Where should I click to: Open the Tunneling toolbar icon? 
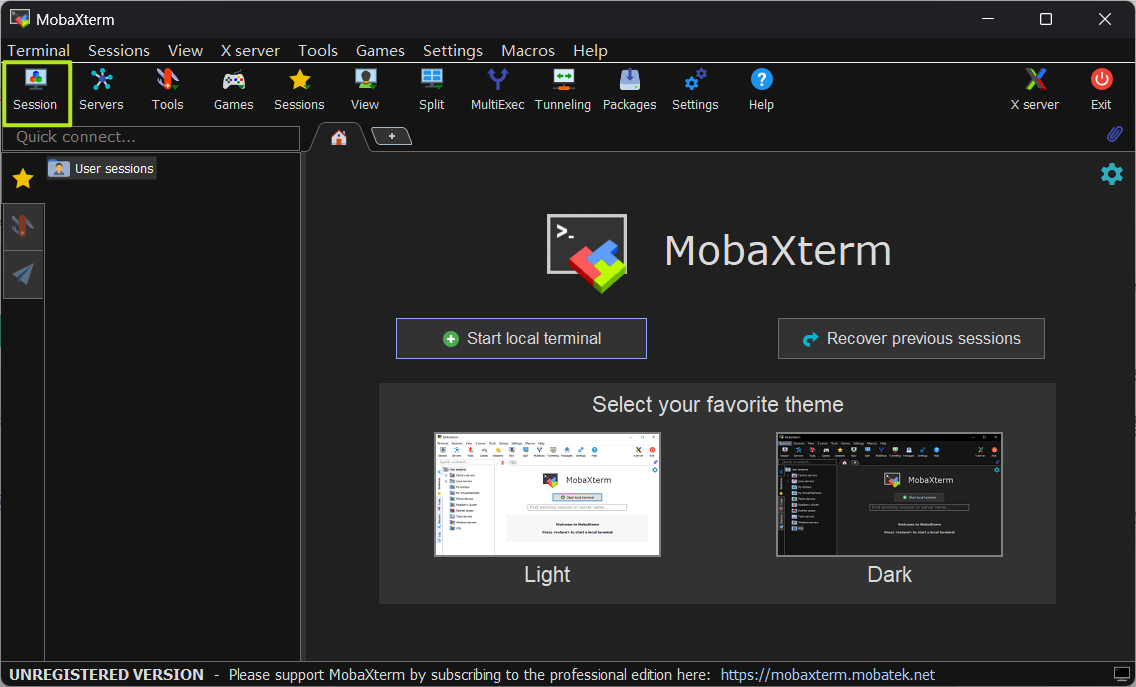point(563,91)
